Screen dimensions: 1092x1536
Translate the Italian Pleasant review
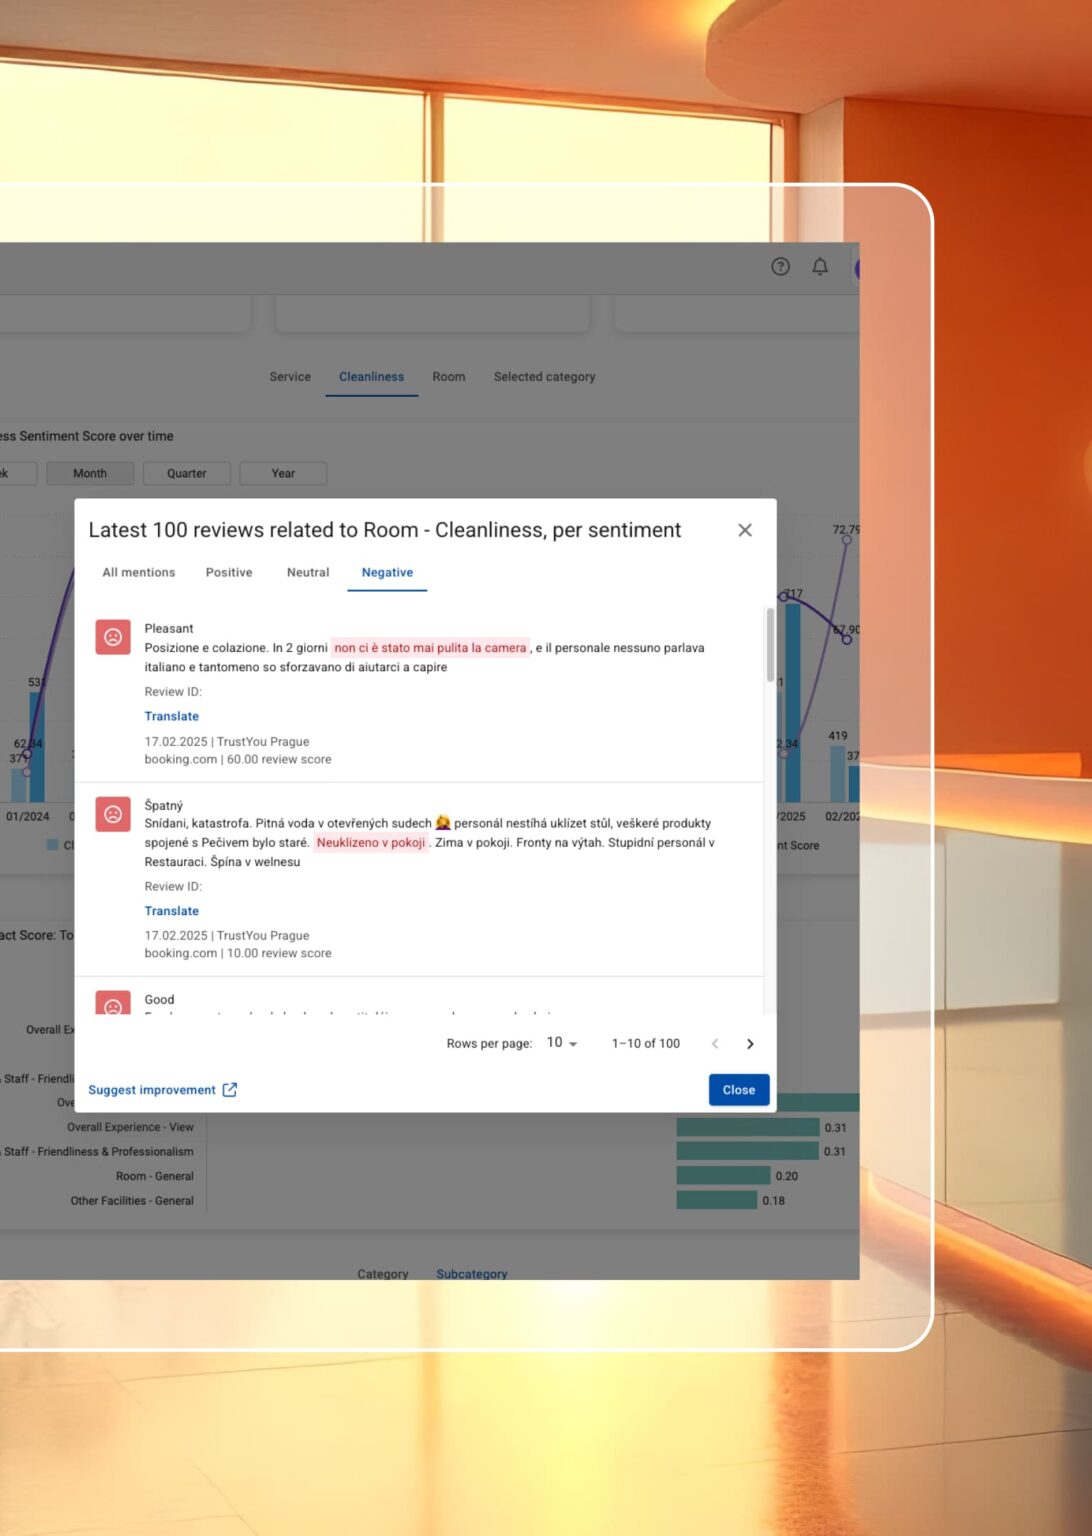172,716
